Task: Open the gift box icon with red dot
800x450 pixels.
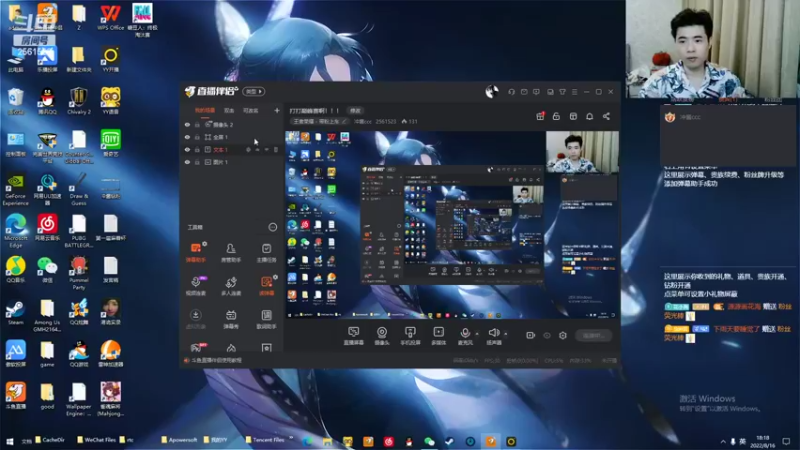Action: 540,116
